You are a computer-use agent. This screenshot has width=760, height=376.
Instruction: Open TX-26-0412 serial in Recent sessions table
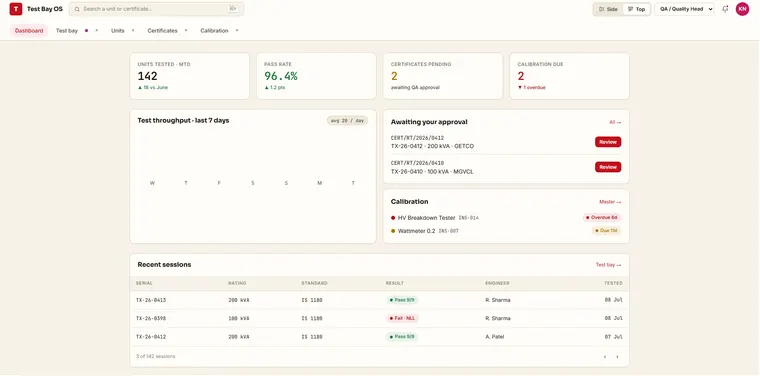151,337
